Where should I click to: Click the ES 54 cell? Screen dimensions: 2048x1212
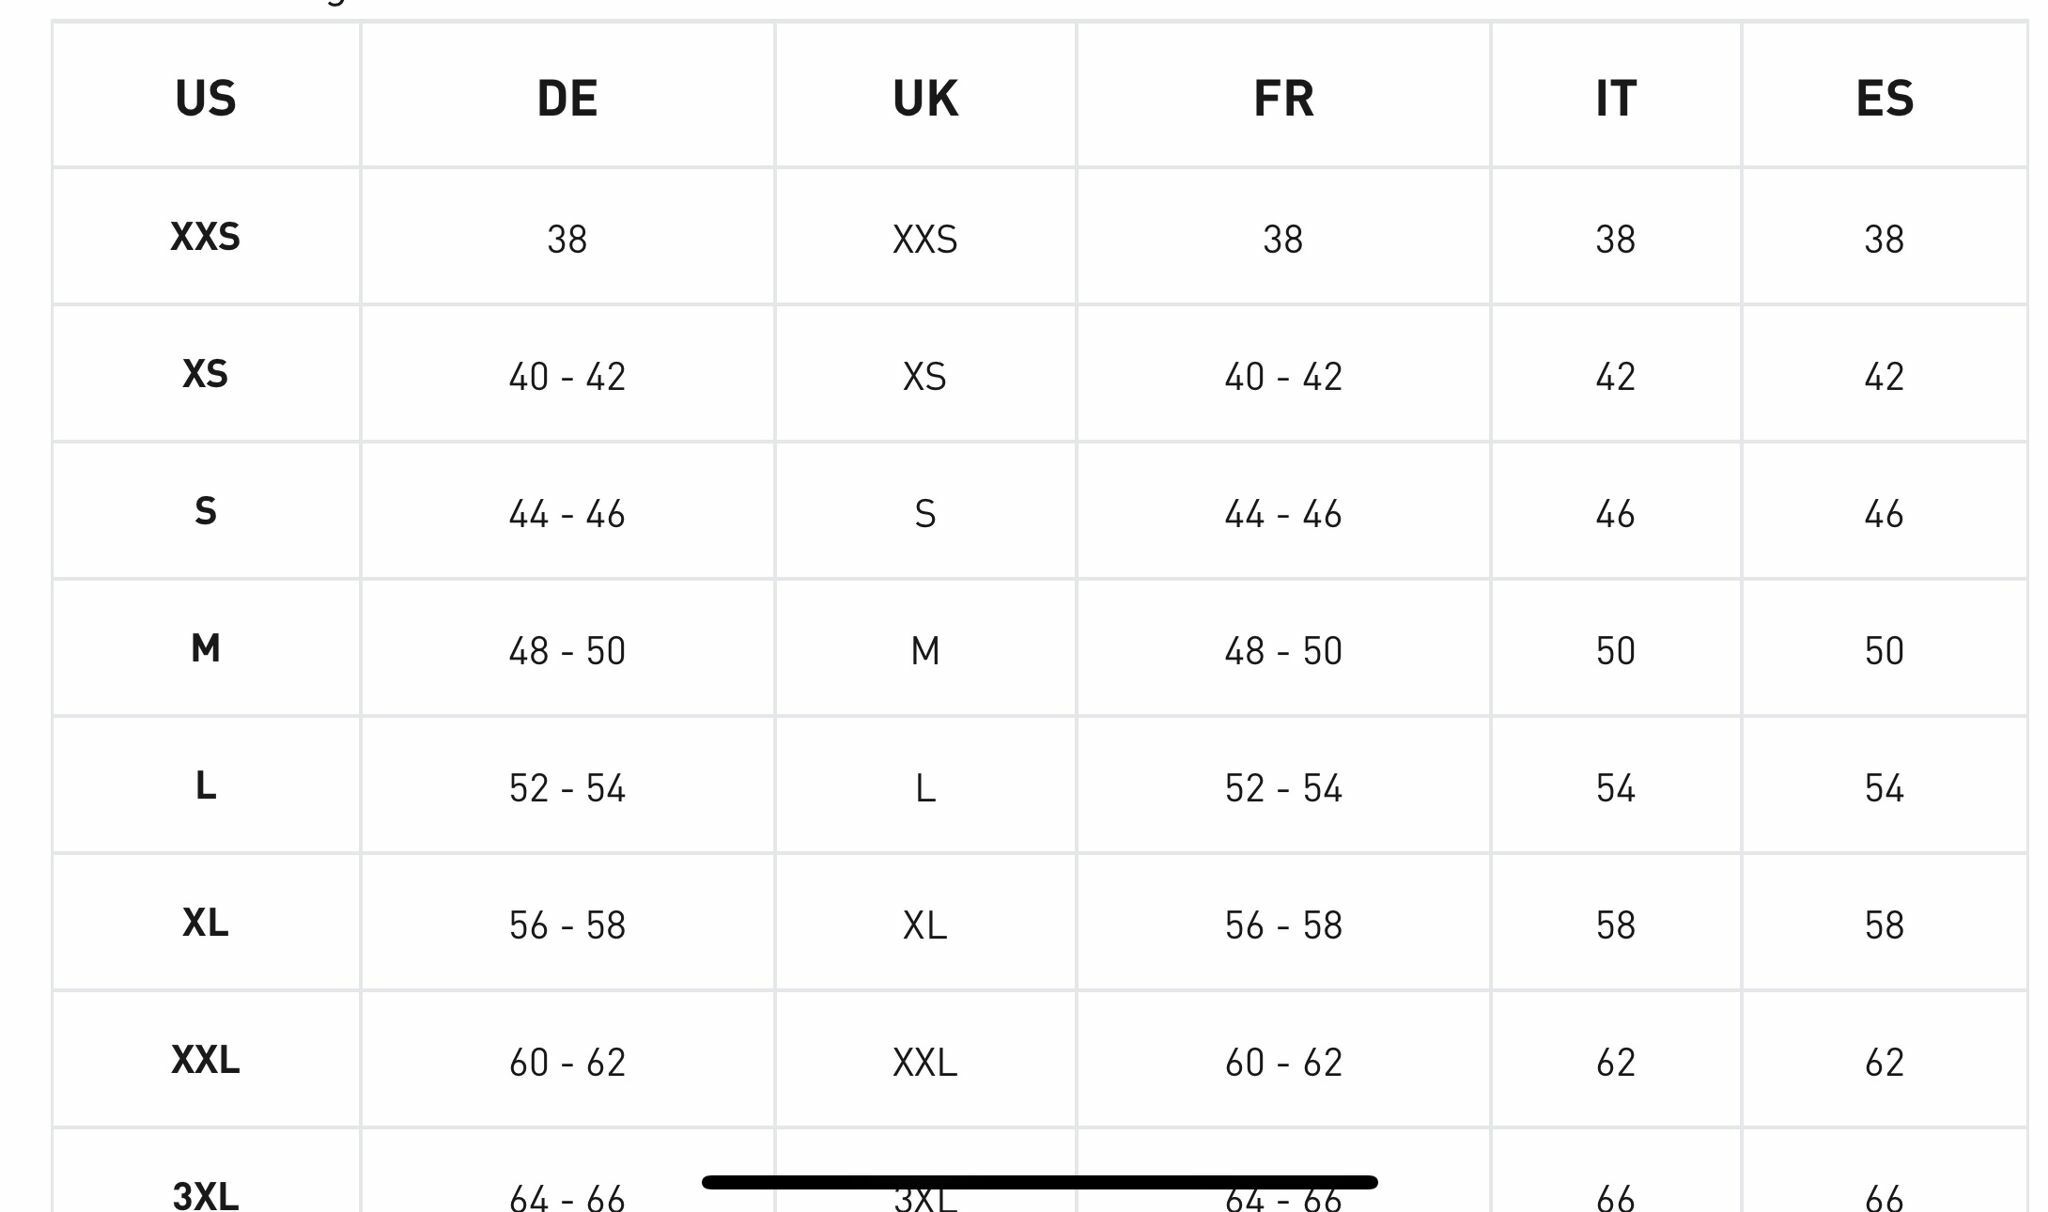tap(1884, 788)
